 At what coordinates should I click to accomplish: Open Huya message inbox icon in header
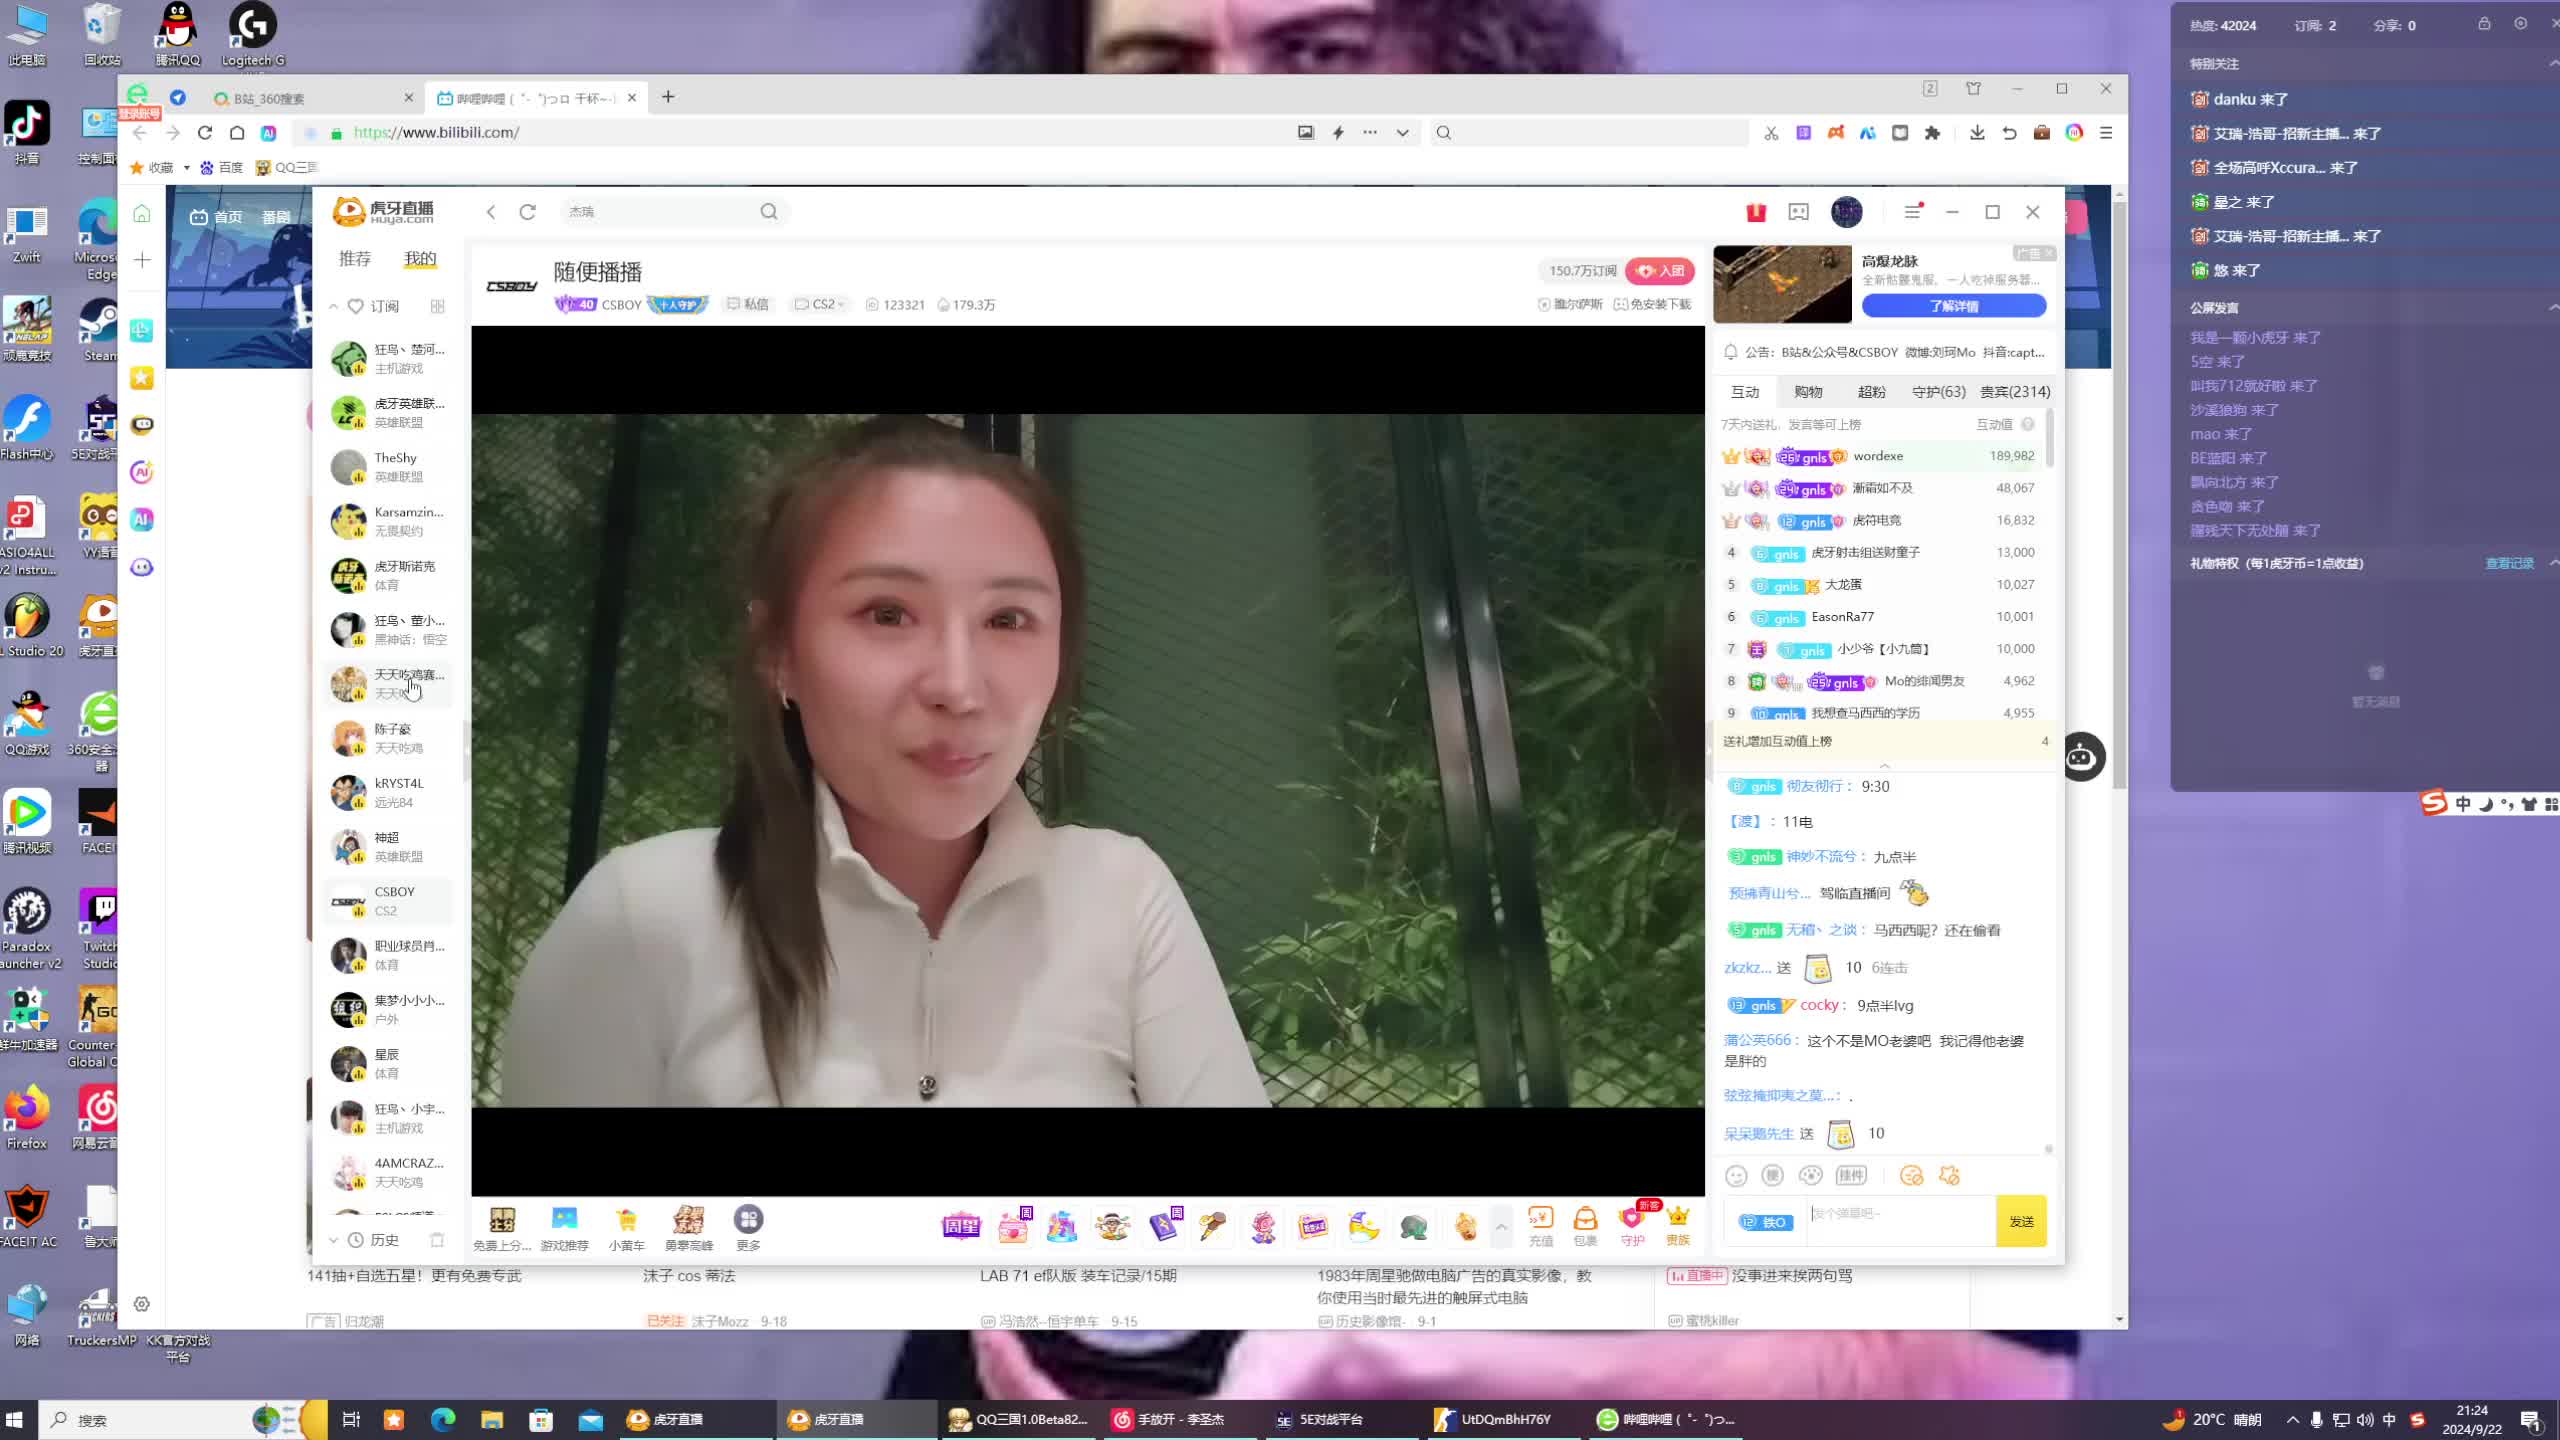(1798, 212)
